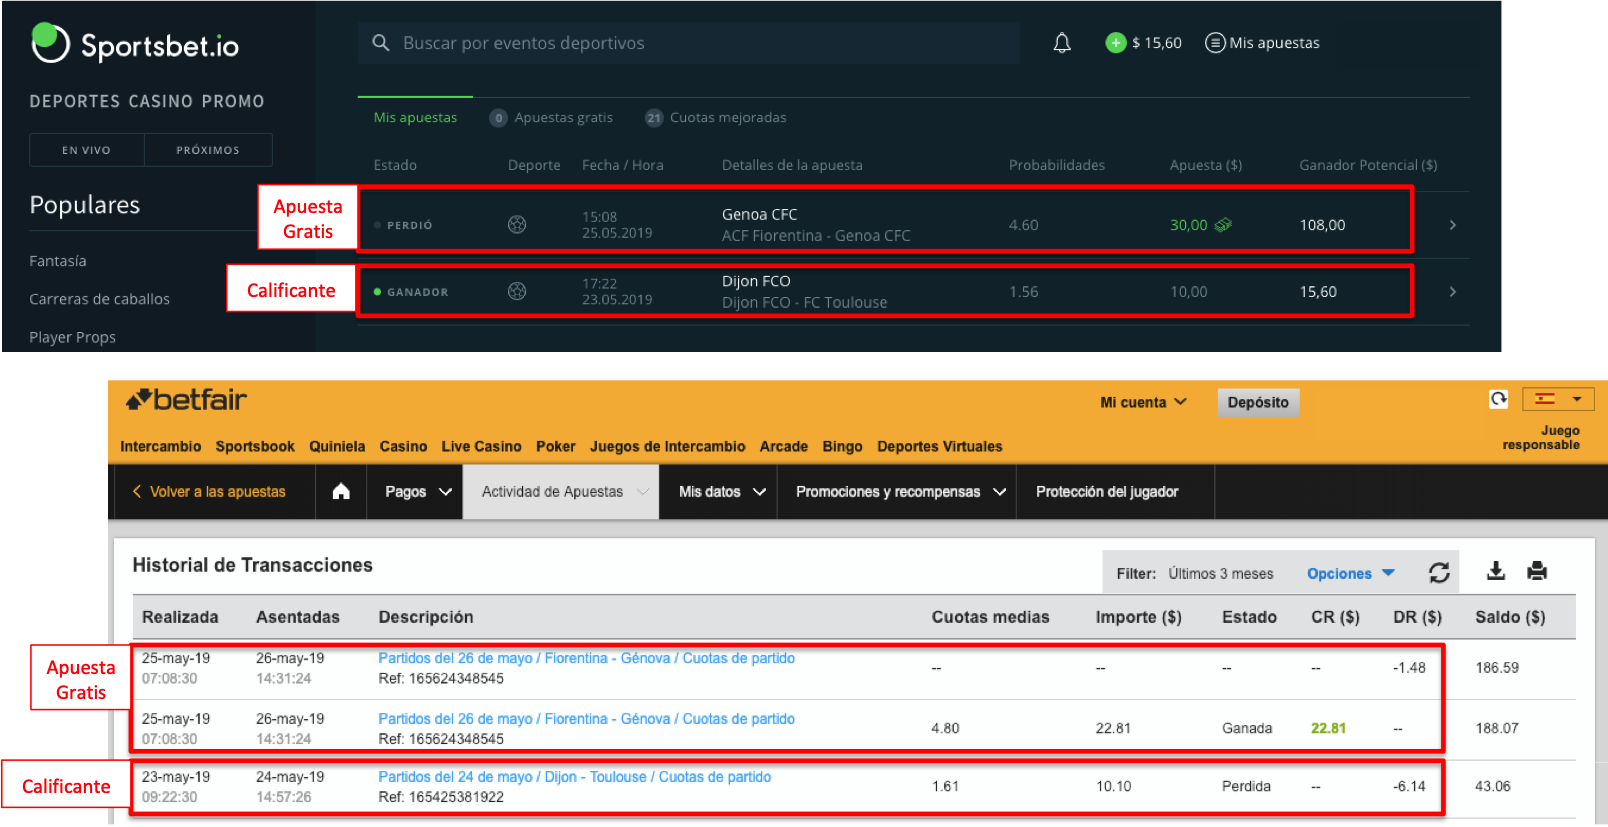Select the PRÓXIMOS button
The width and height of the screenshot is (1608, 827).
coord(208,150)
